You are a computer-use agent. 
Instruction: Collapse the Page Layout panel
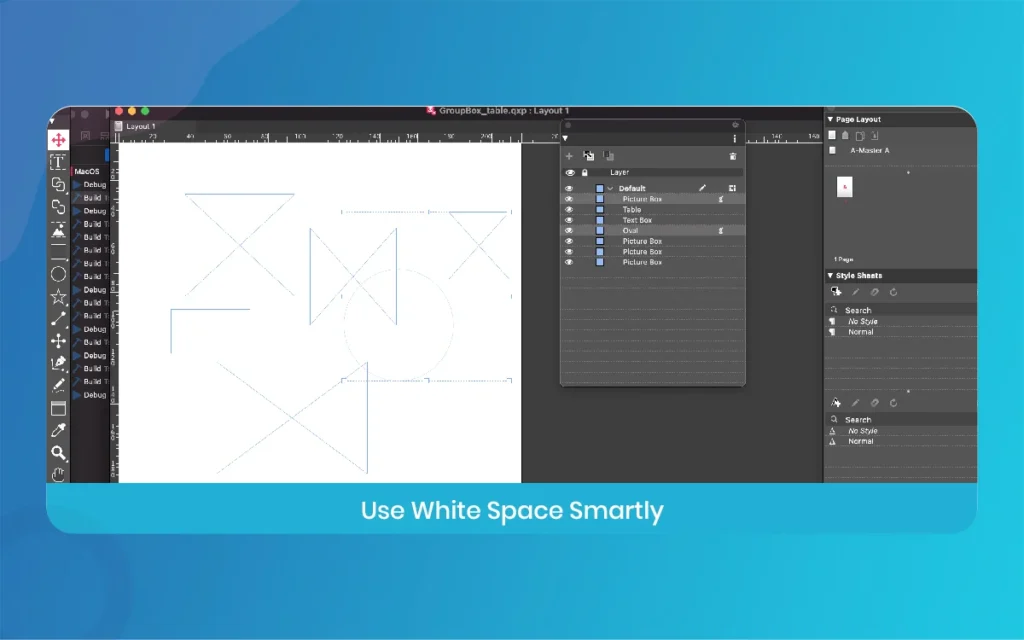(831, 120)
